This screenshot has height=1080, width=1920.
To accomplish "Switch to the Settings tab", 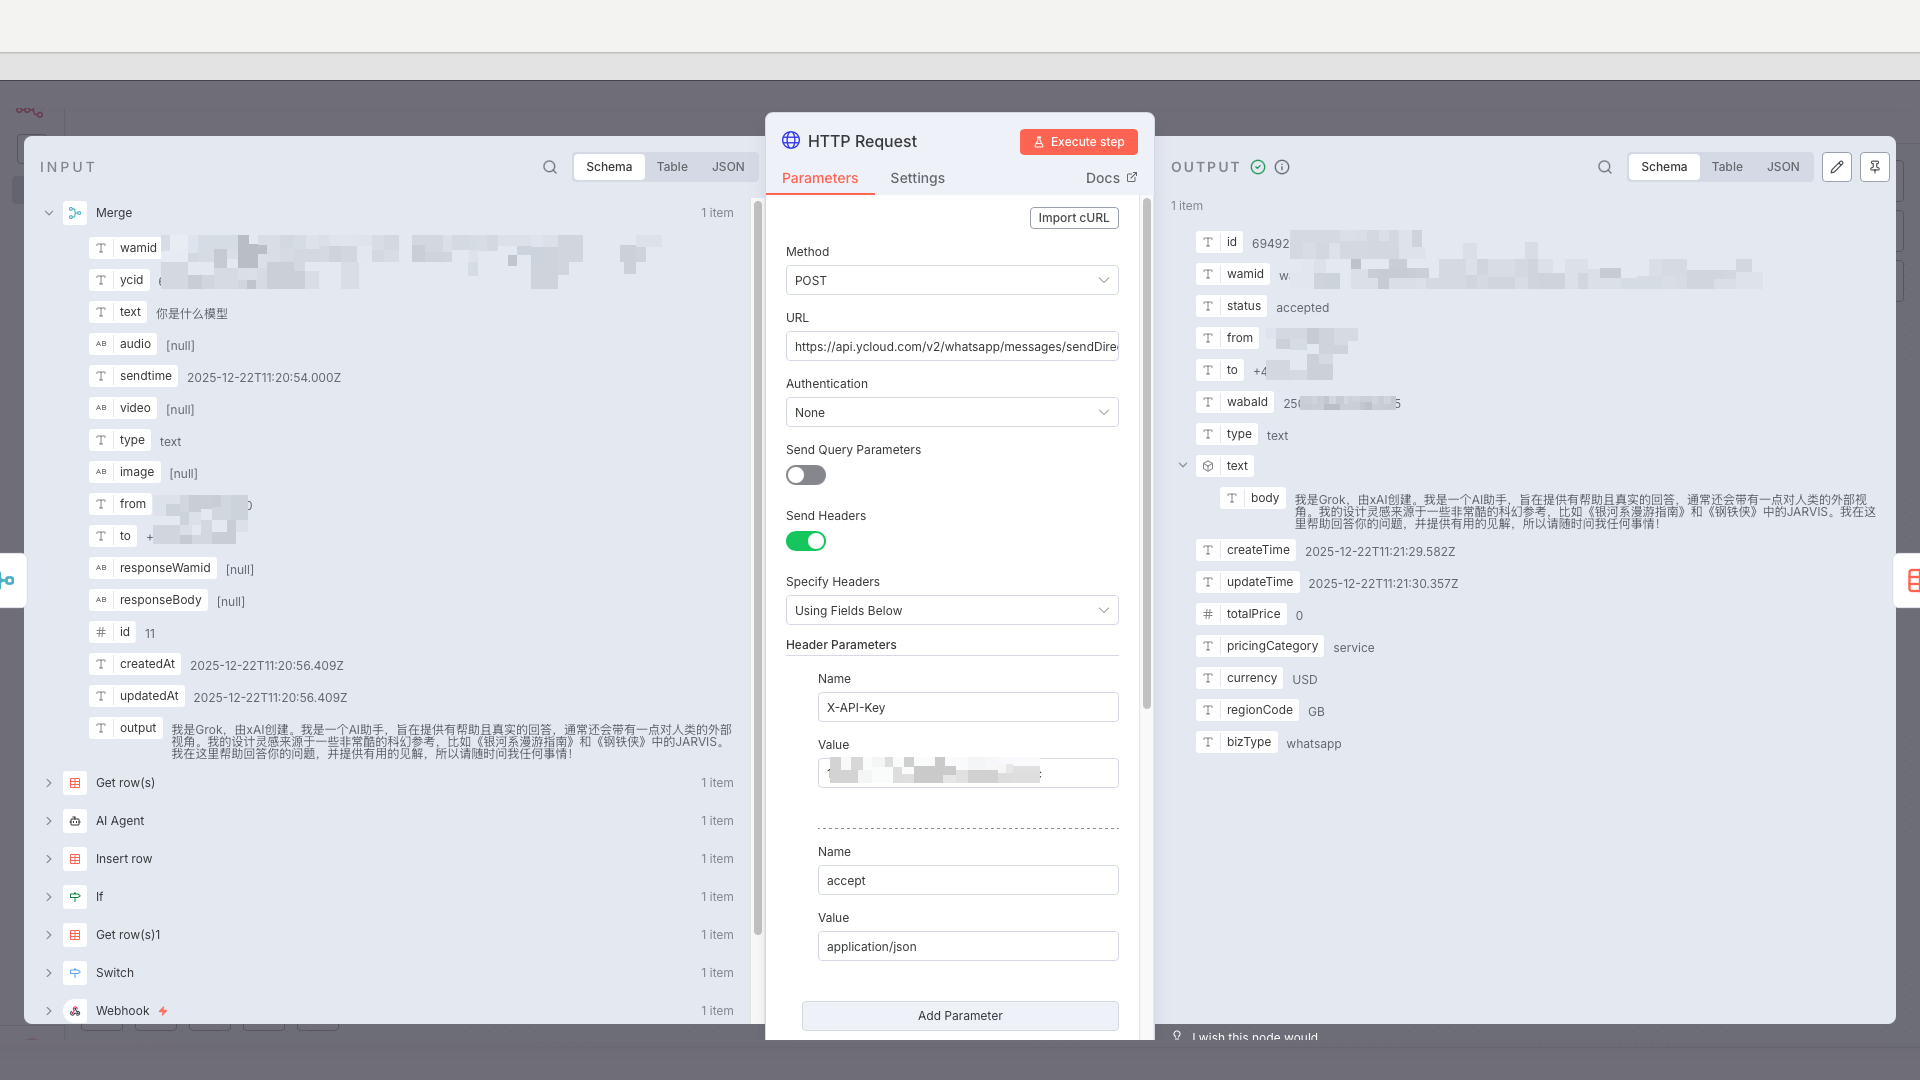I will tap(917, 178).
